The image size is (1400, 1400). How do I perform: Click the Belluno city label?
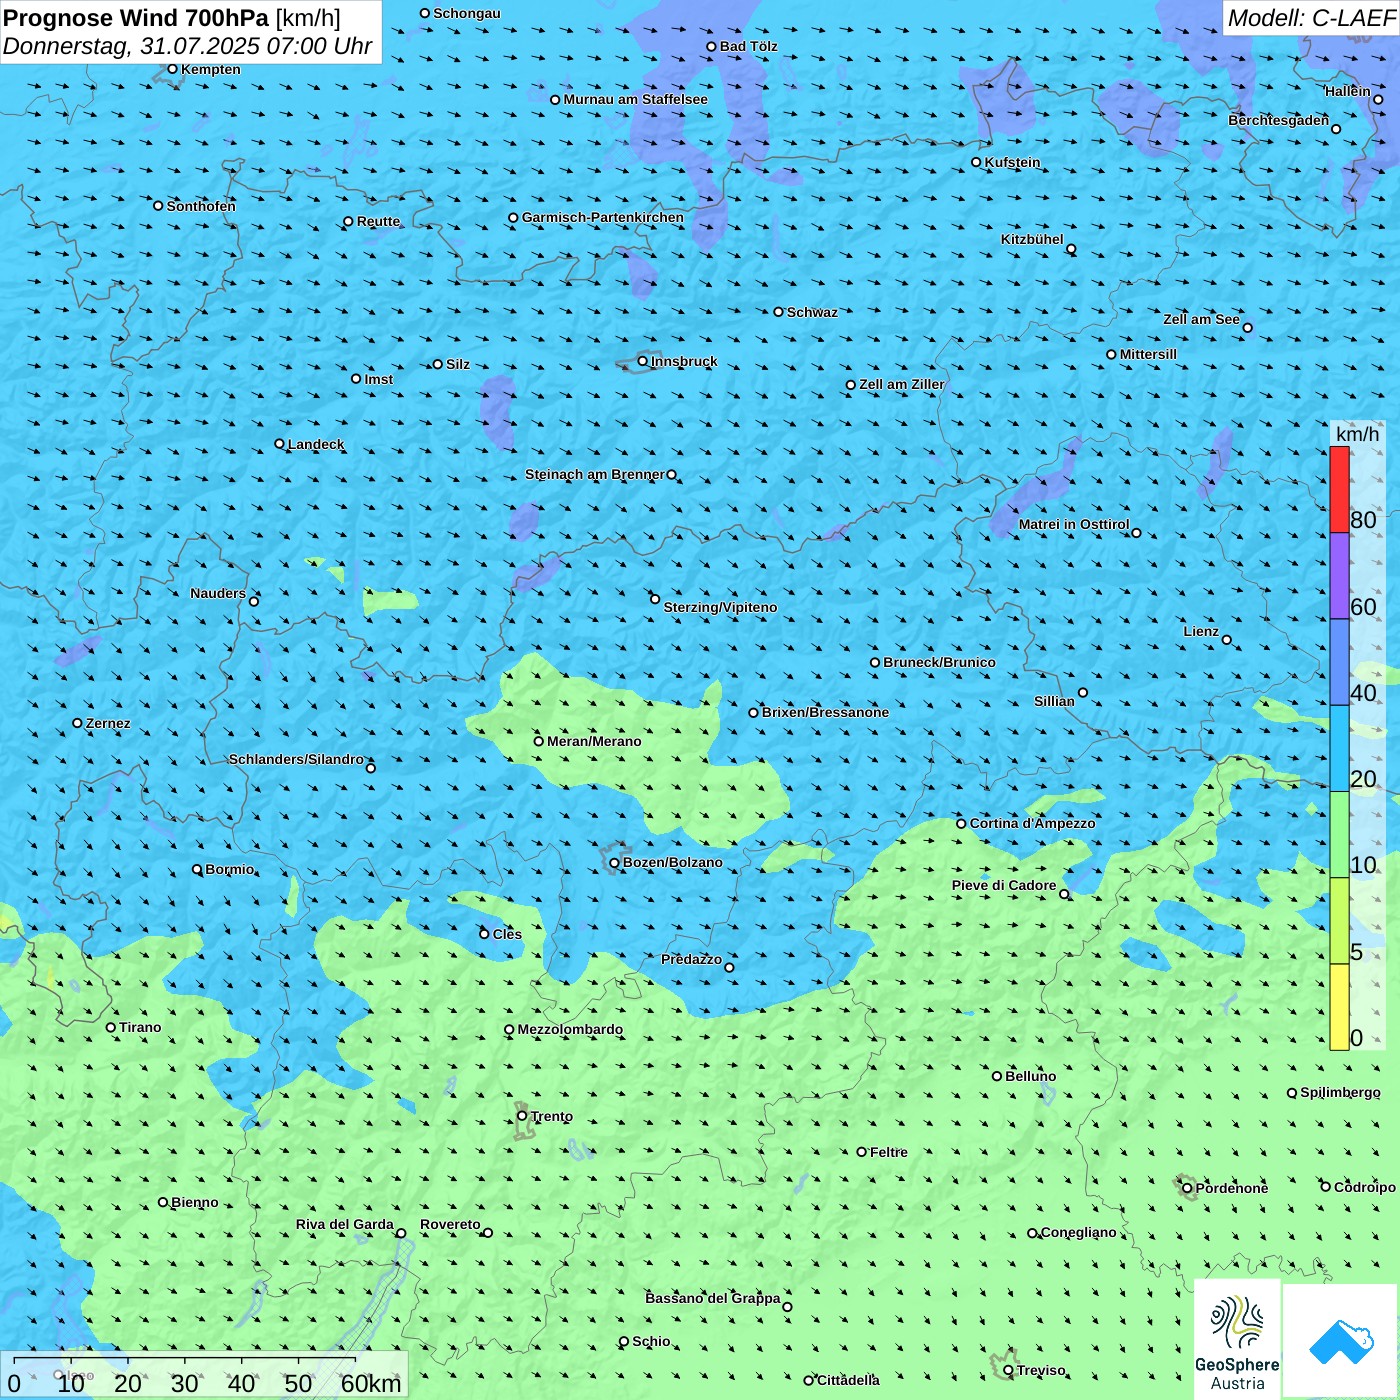point(1030,1076)
